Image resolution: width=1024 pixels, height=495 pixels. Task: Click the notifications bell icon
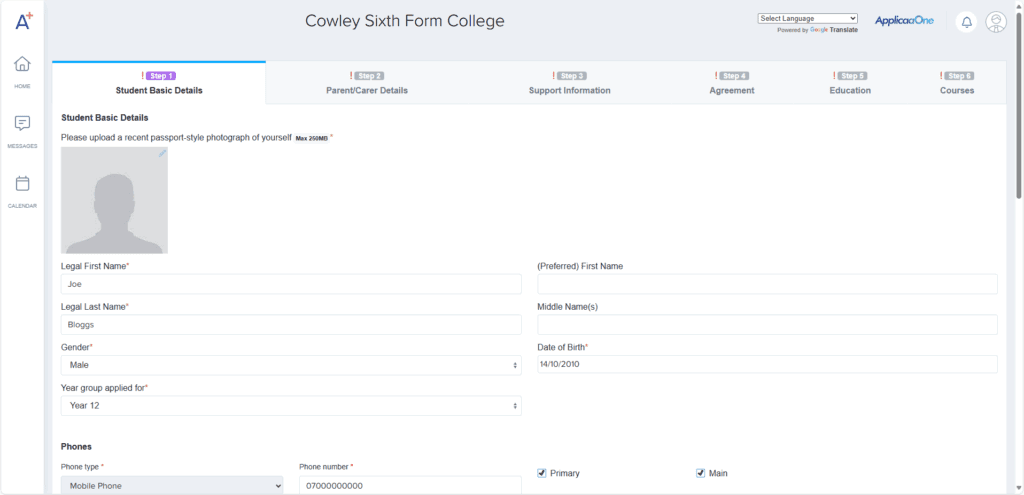click(966, 22)
